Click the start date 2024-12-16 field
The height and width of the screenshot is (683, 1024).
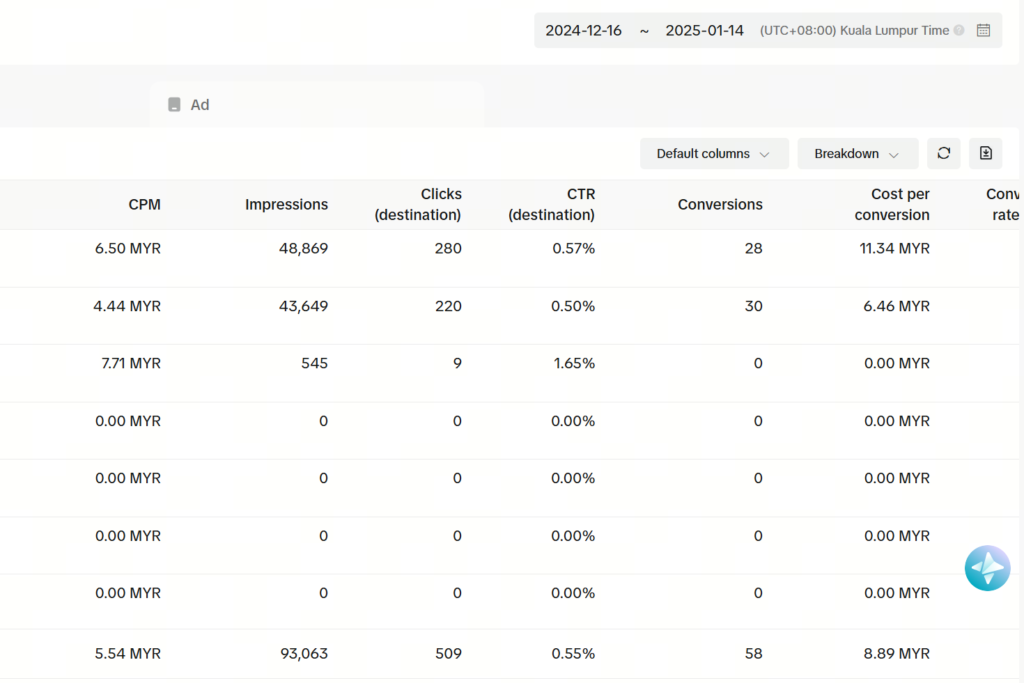[583, 30]
